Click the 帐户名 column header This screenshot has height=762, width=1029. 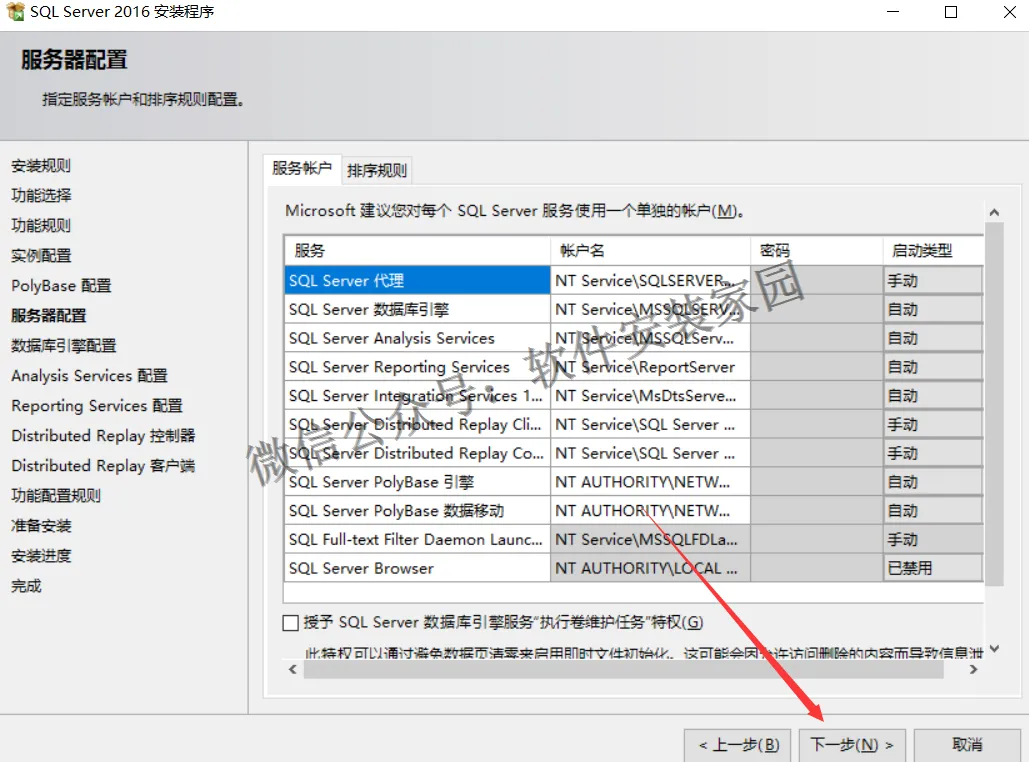click(x=650, y=251)
